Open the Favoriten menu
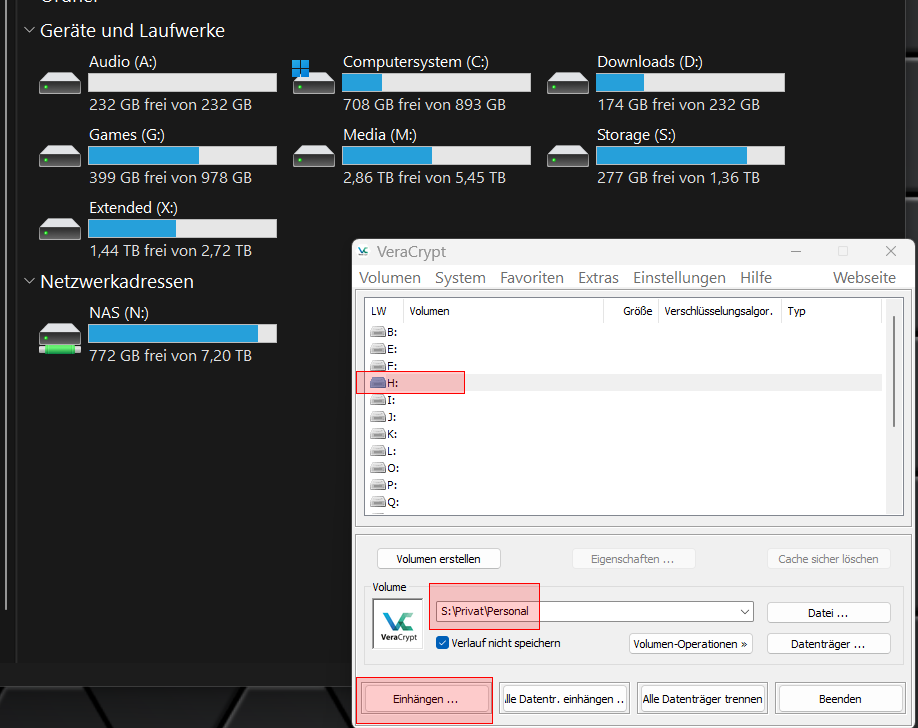The image size is (918, 728). pos(532,278)
